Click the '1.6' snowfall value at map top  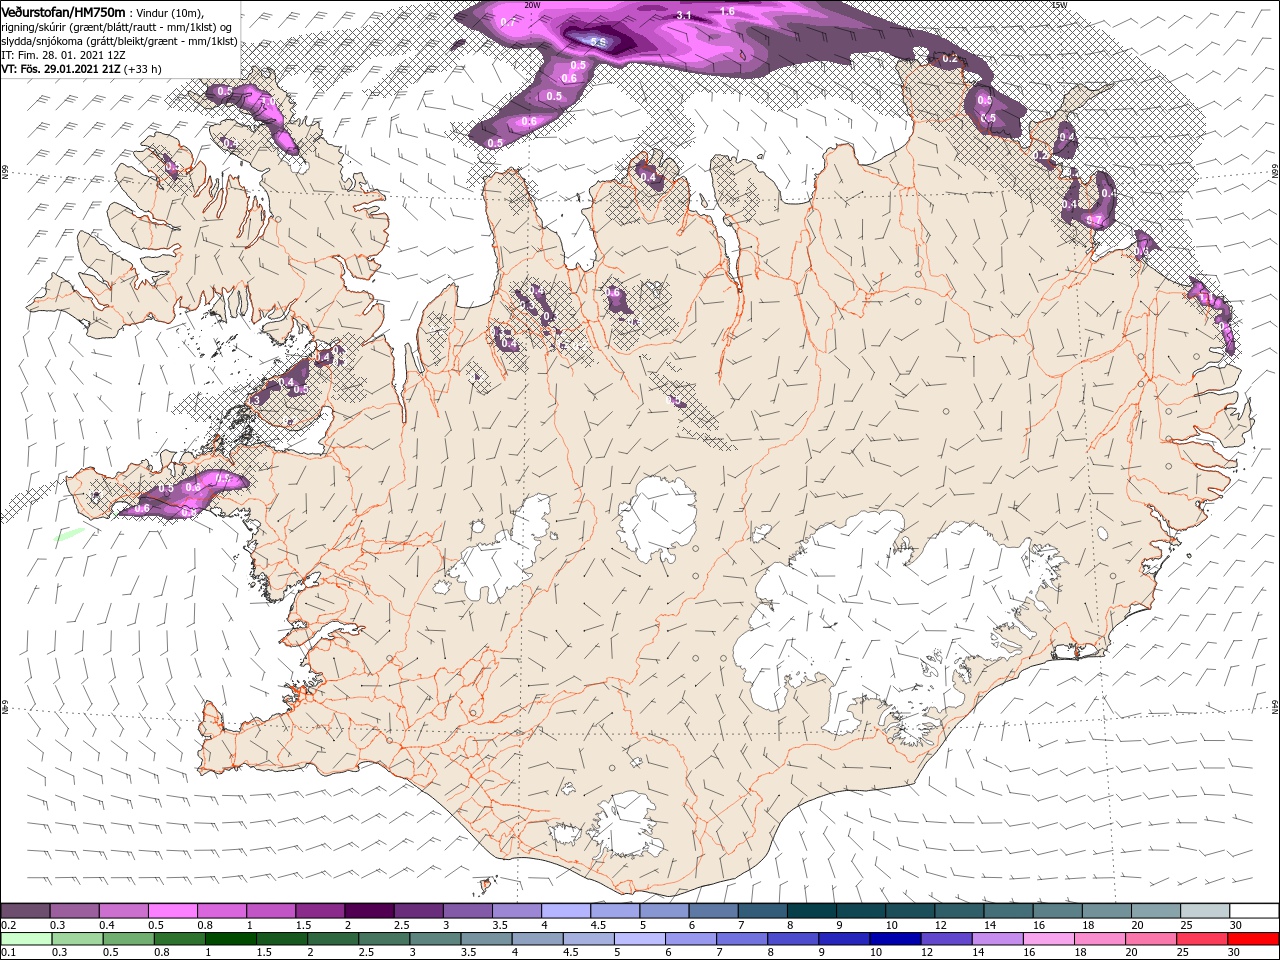click(727, 11)
